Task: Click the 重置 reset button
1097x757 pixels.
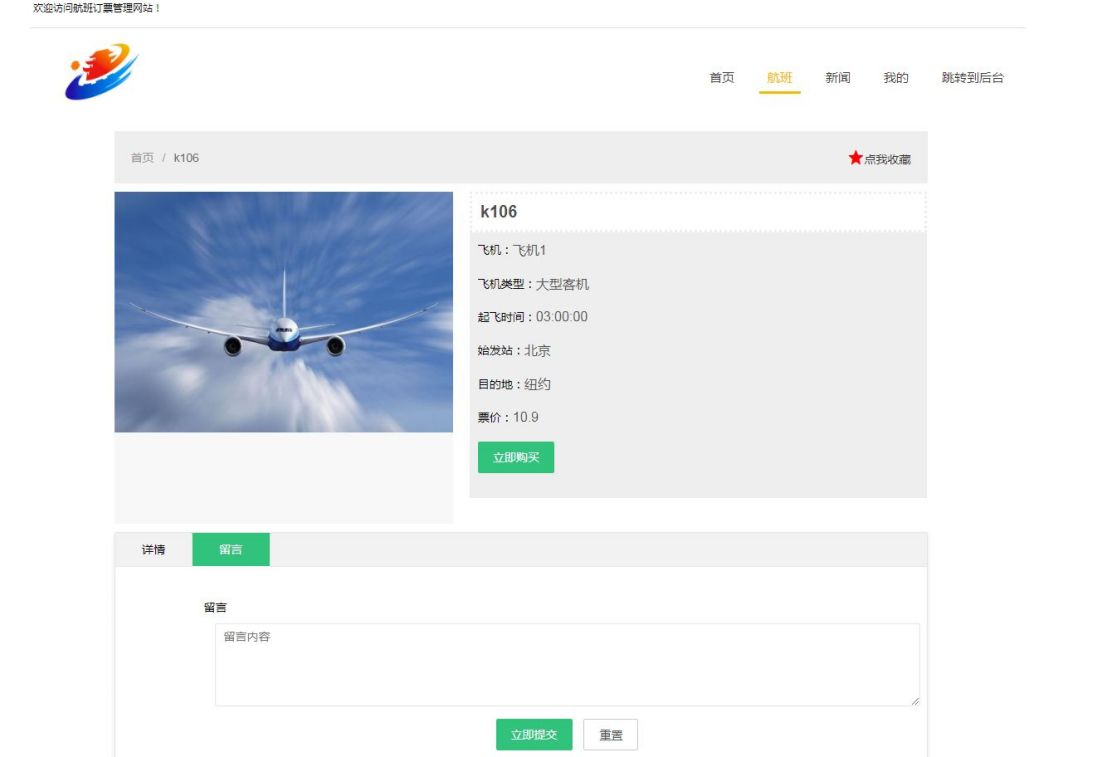Action: click(x=611, y=735)
